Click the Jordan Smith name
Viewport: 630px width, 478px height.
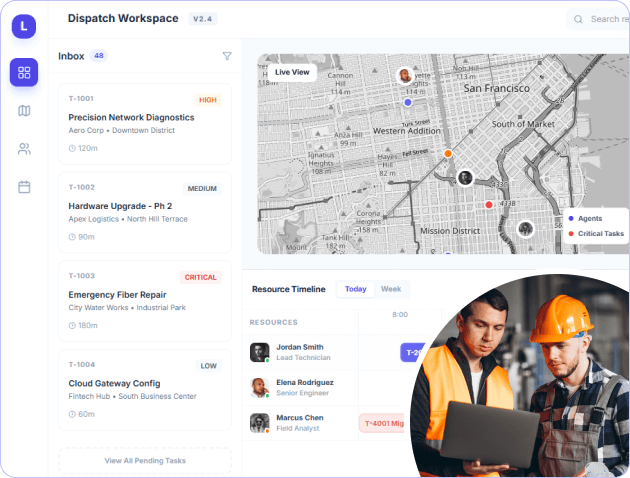tap(300, 347)
